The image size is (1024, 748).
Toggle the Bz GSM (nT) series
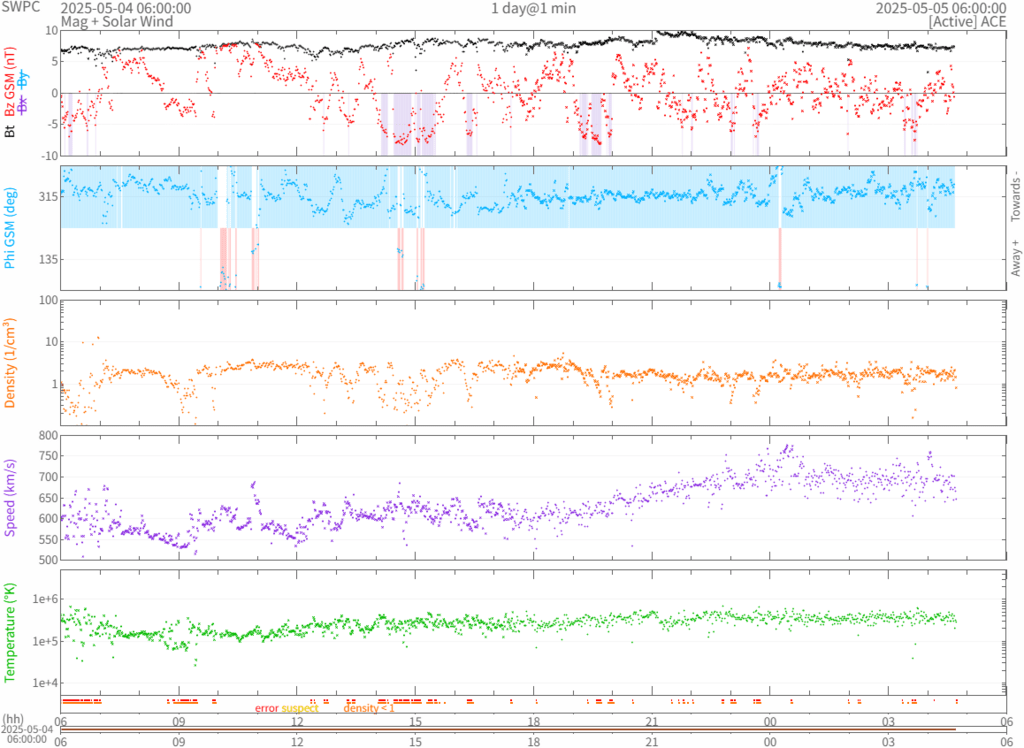10,84
